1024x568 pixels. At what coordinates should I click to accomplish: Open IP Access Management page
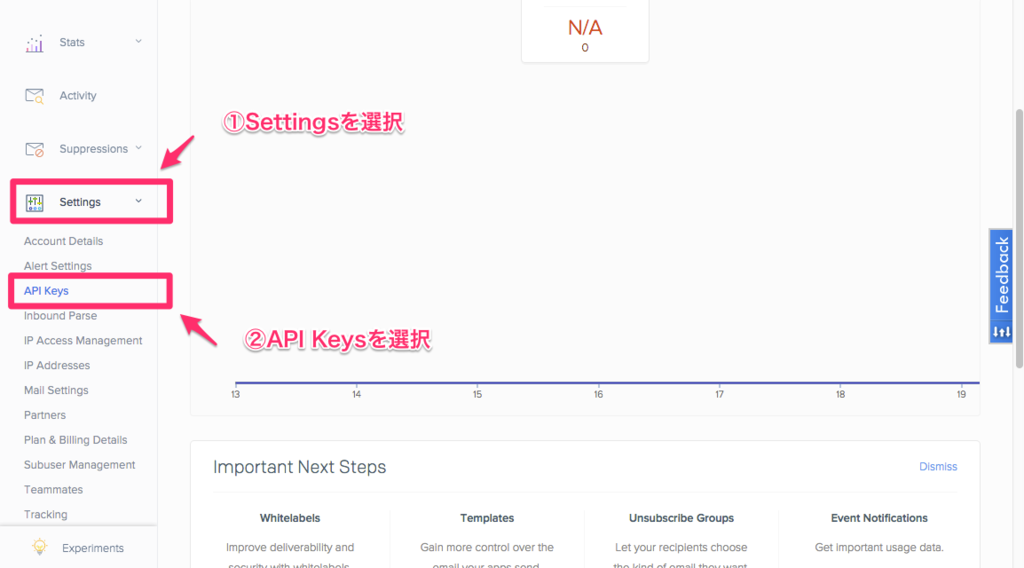click(x=83, y=341)
